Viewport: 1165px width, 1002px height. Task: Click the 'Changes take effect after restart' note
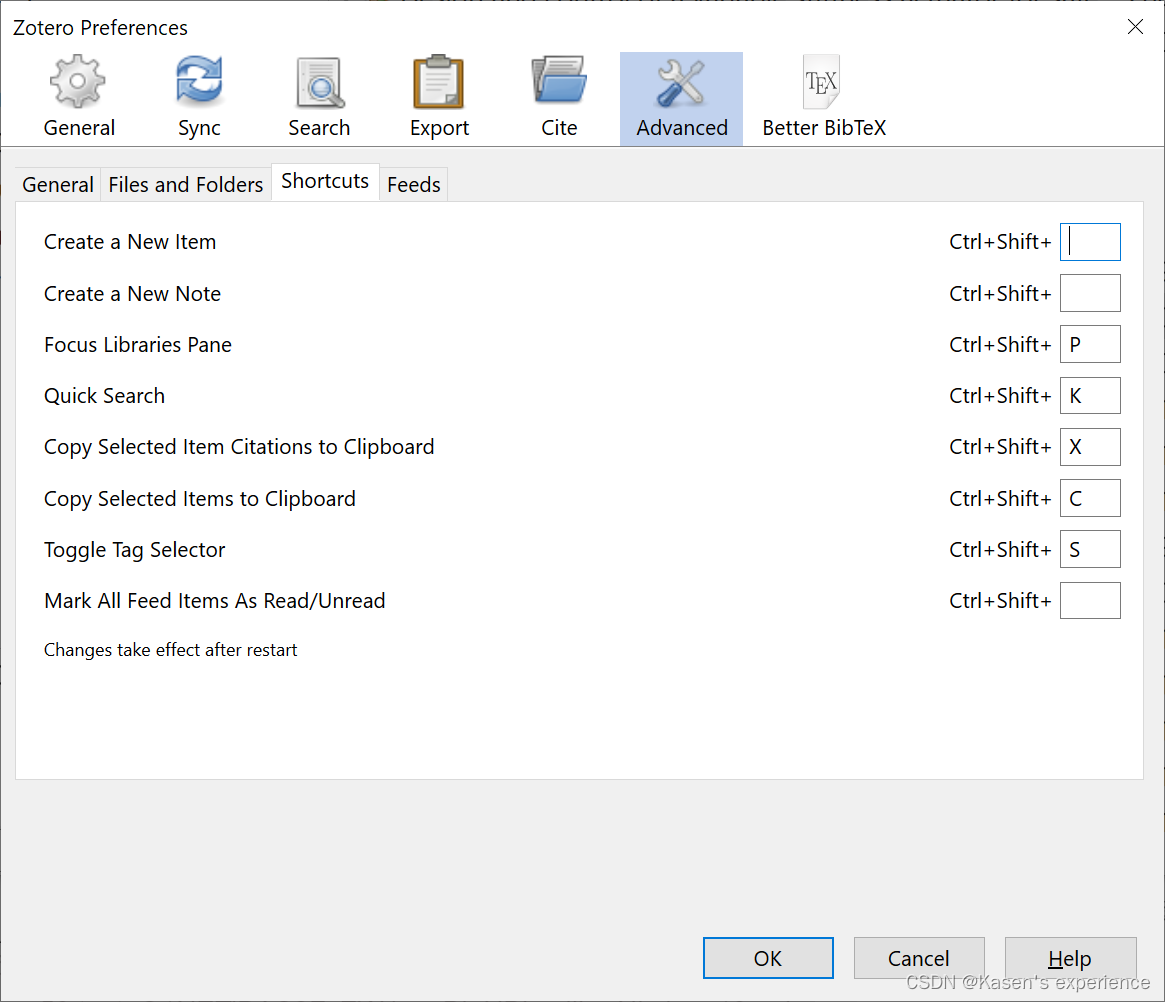(171, 650)
